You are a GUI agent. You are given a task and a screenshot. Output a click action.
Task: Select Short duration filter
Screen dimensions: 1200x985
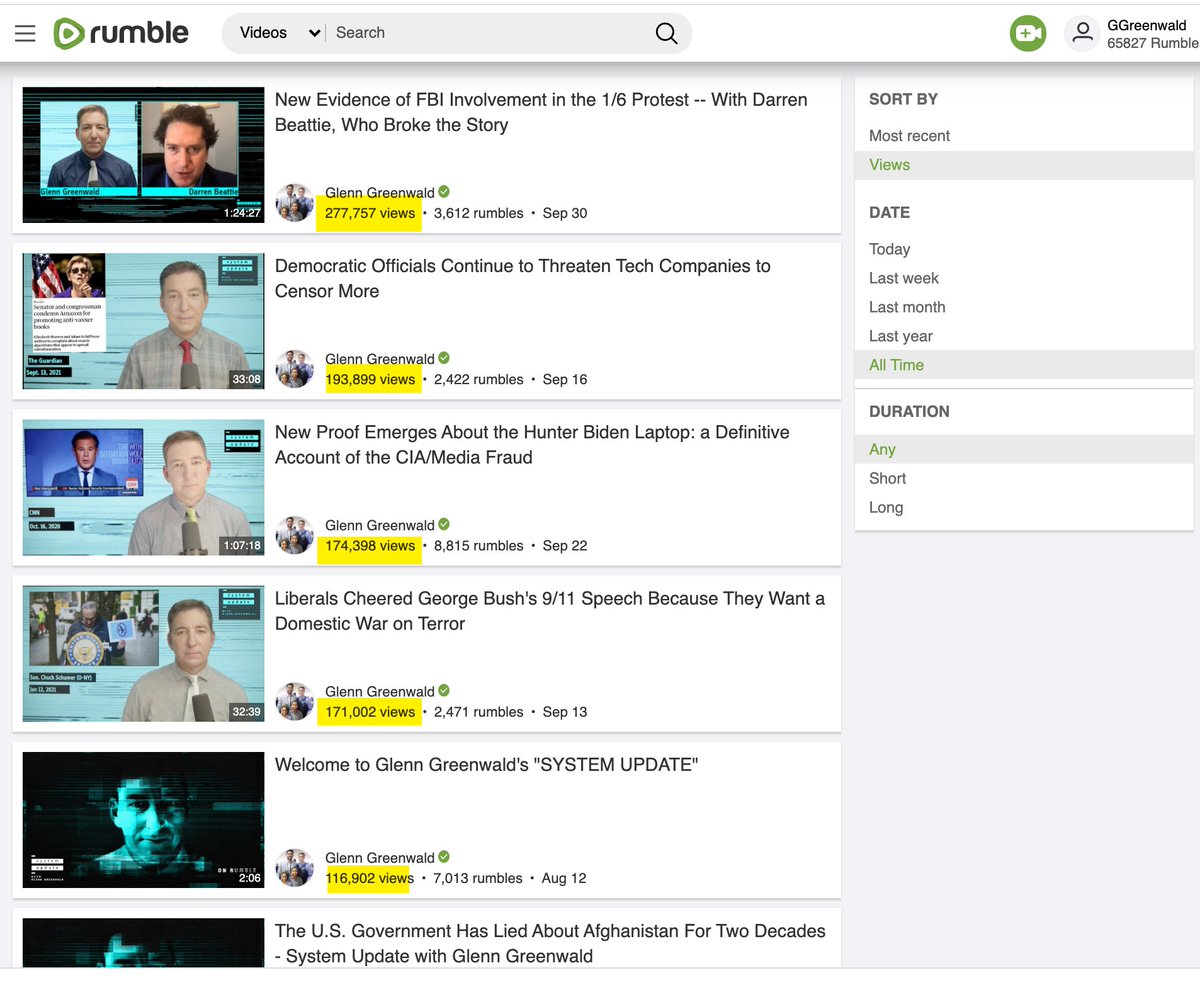(887, 478)
